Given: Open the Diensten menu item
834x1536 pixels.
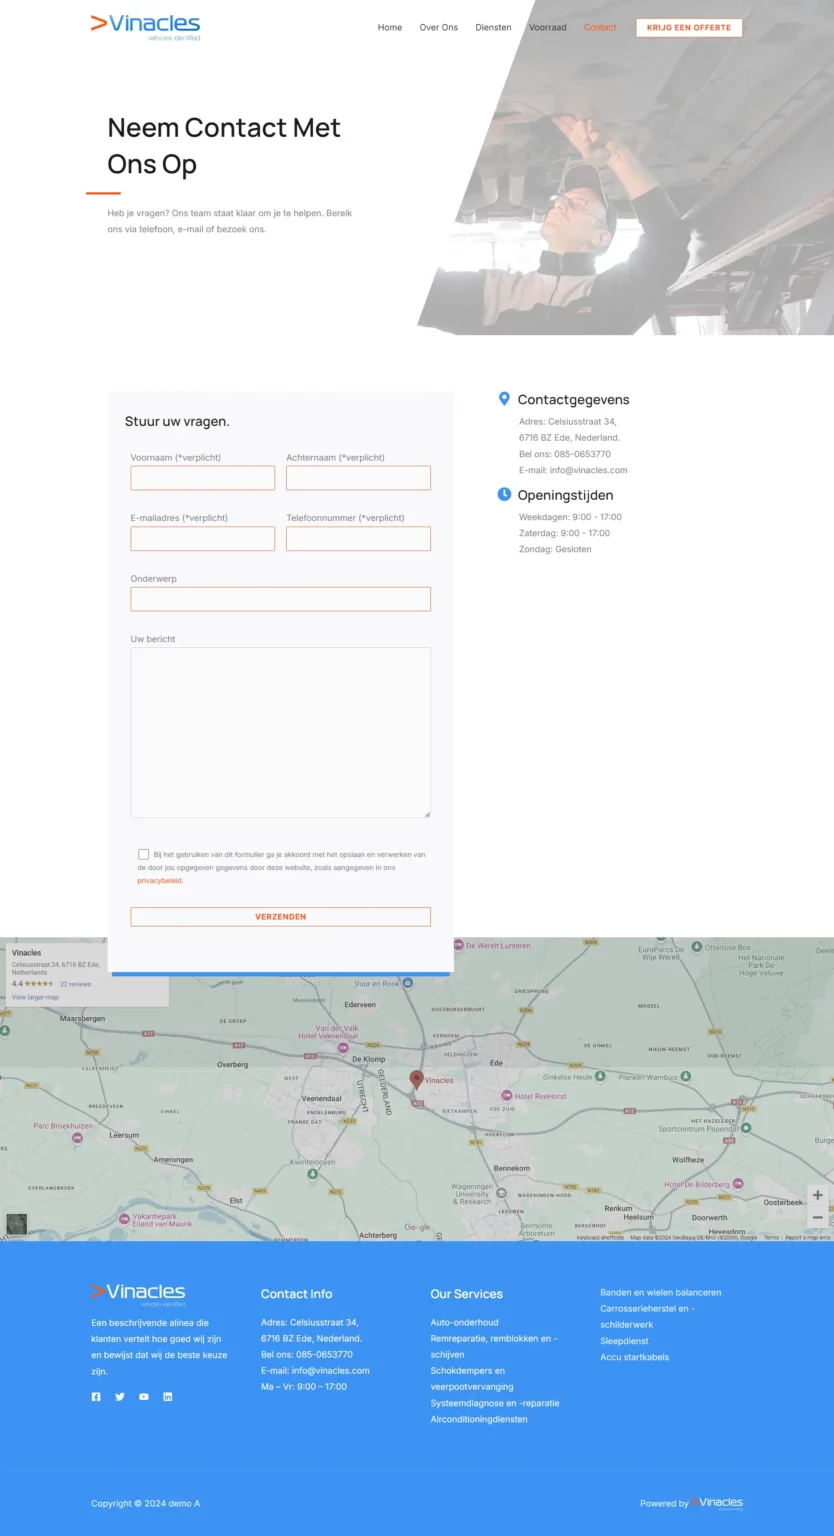Looking at the screenshot, I should coord(493,28).
